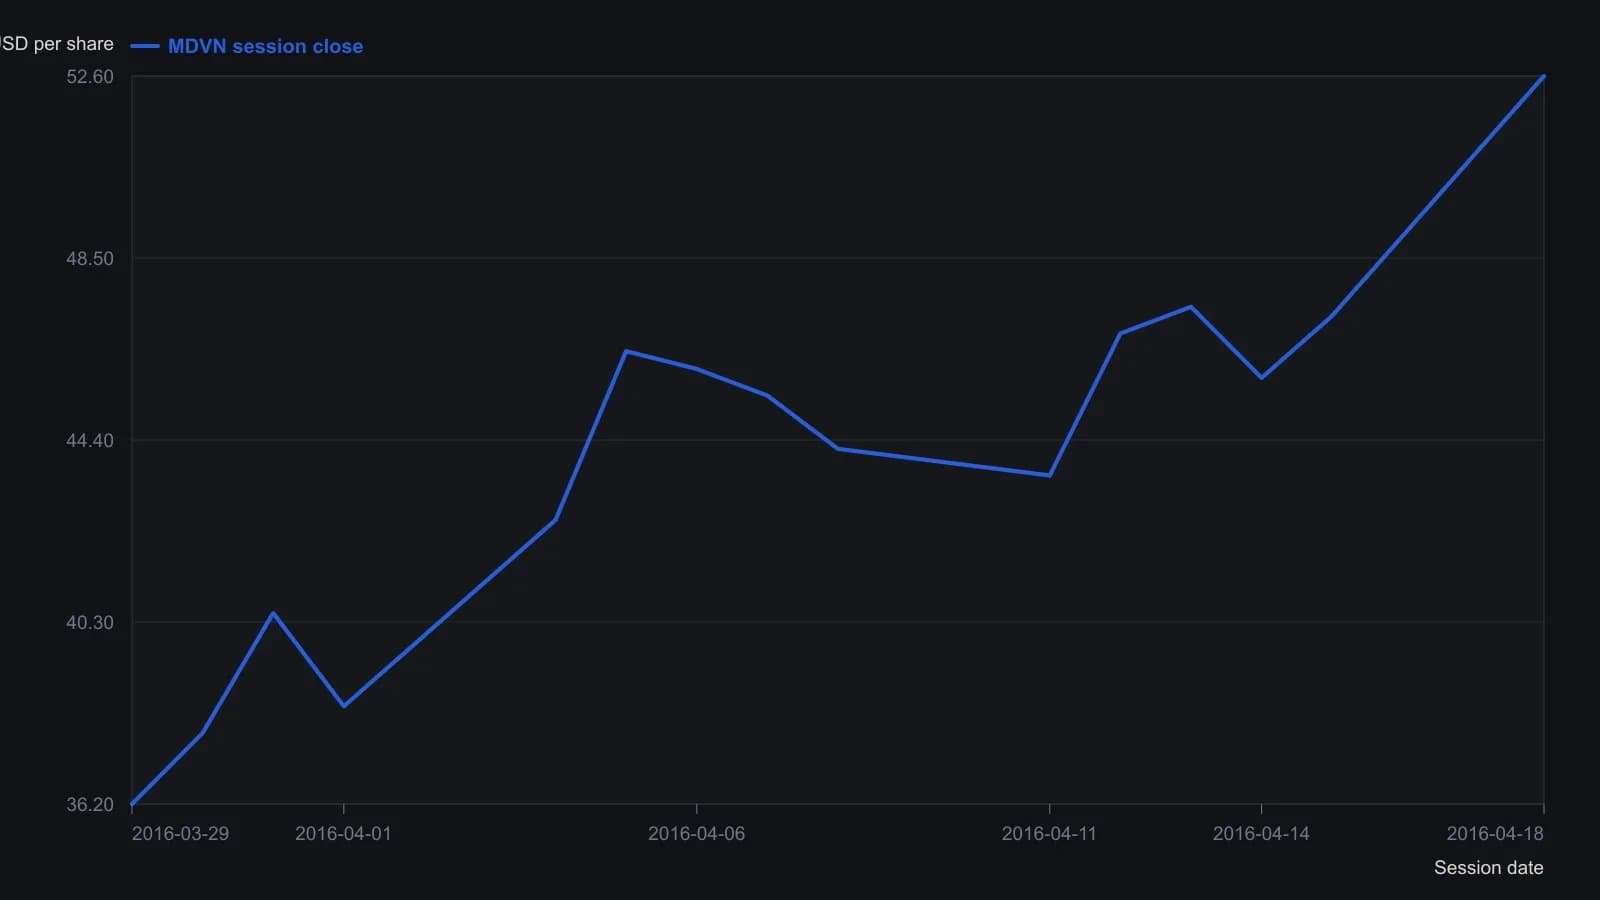Click the 2016-04-18 date label

point(1495,834)
